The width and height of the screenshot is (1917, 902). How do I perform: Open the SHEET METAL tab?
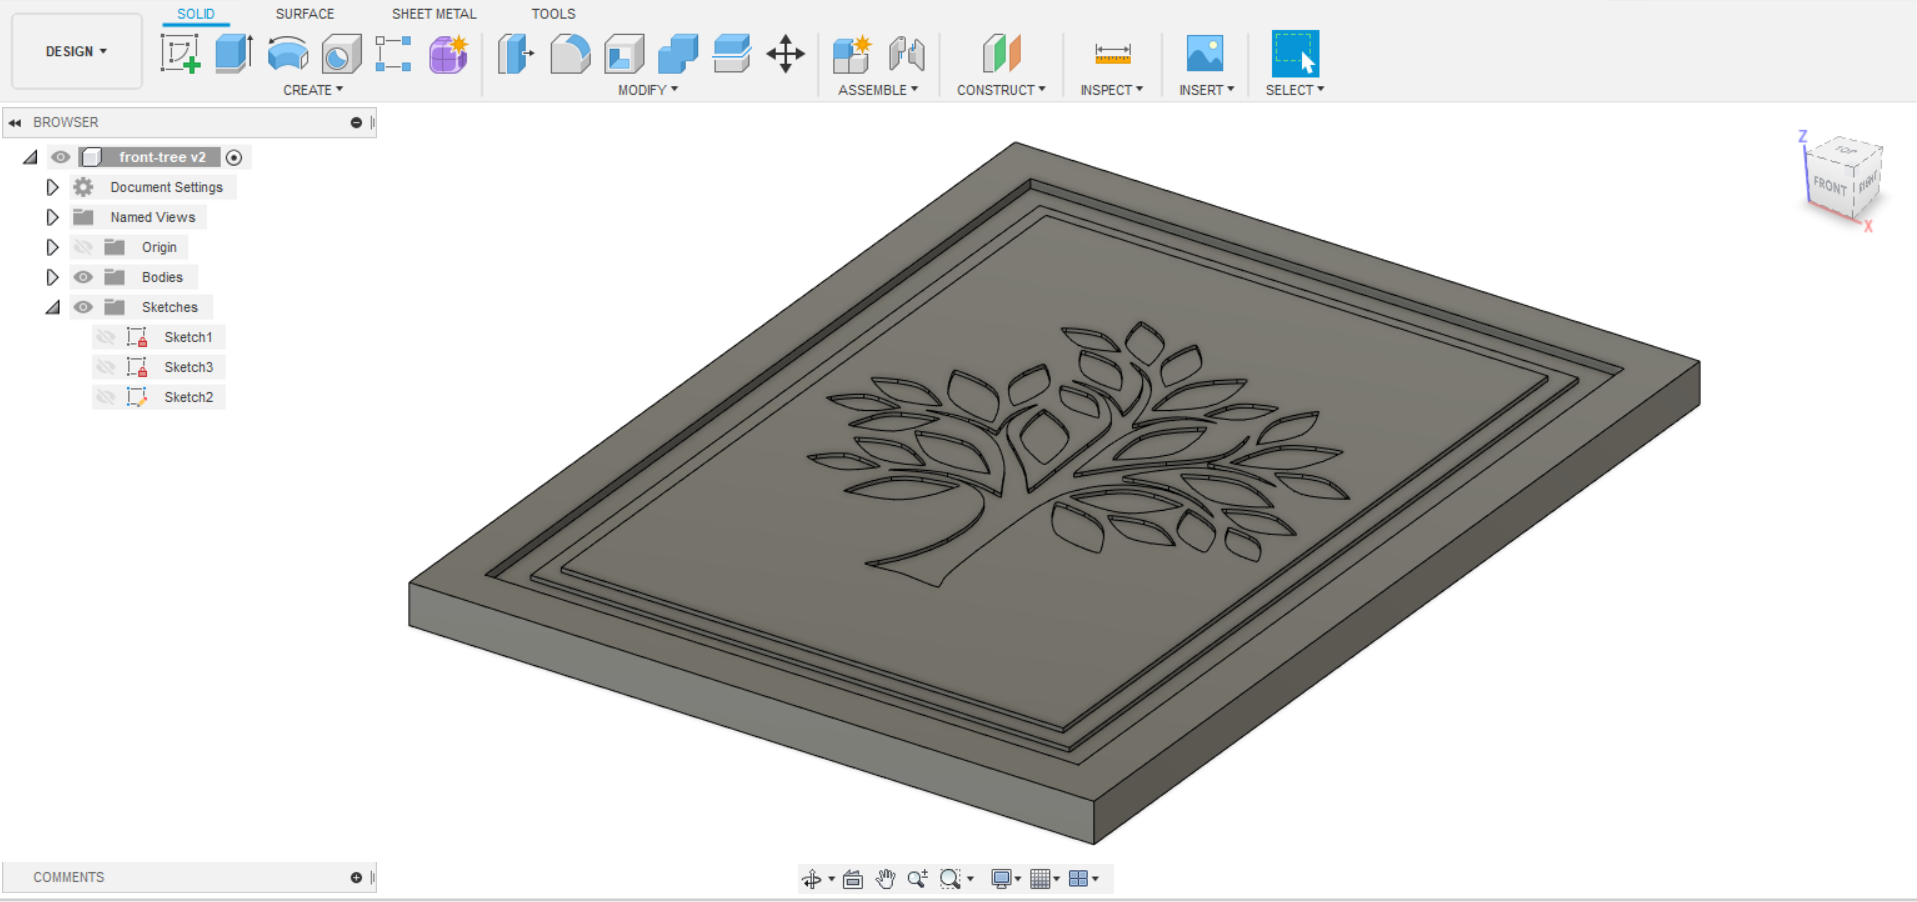coord(434,14)
